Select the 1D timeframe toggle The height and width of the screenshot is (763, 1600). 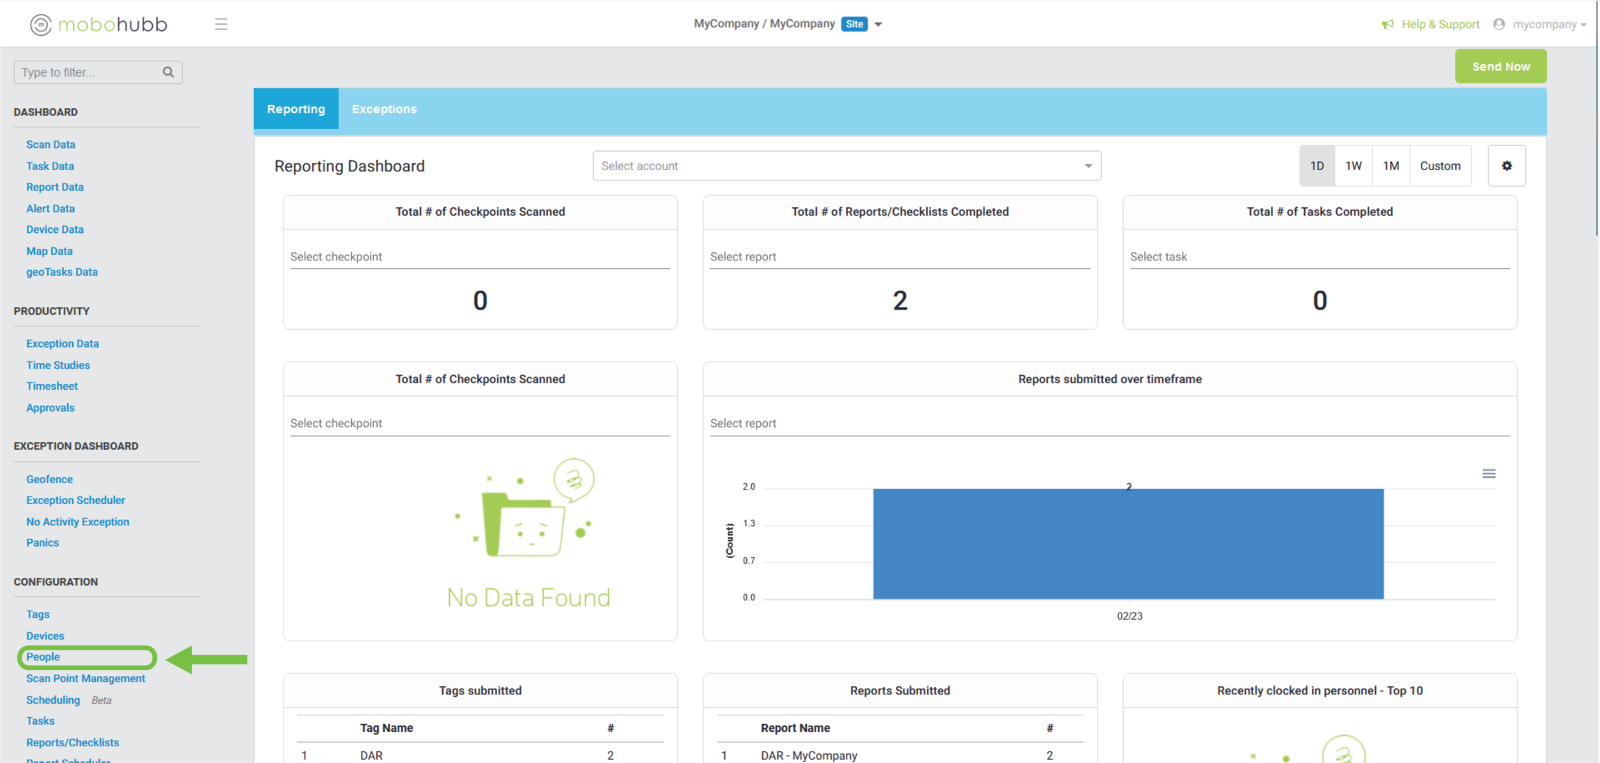tap(1317, 166)
